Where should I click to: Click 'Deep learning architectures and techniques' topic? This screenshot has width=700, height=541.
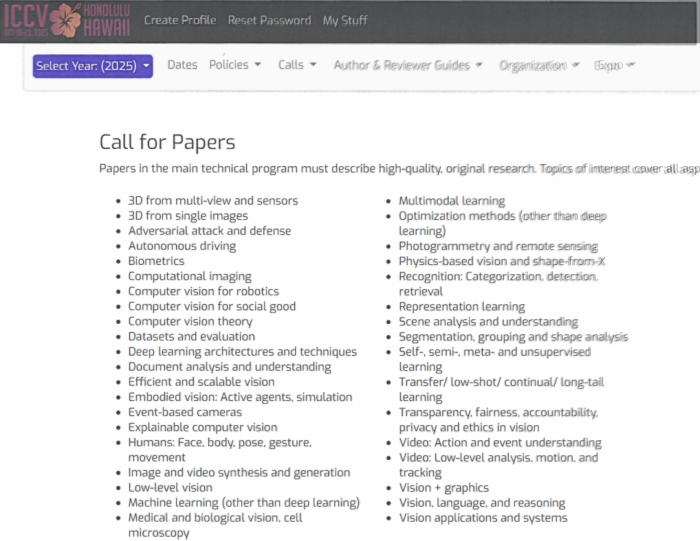[242, 352]
